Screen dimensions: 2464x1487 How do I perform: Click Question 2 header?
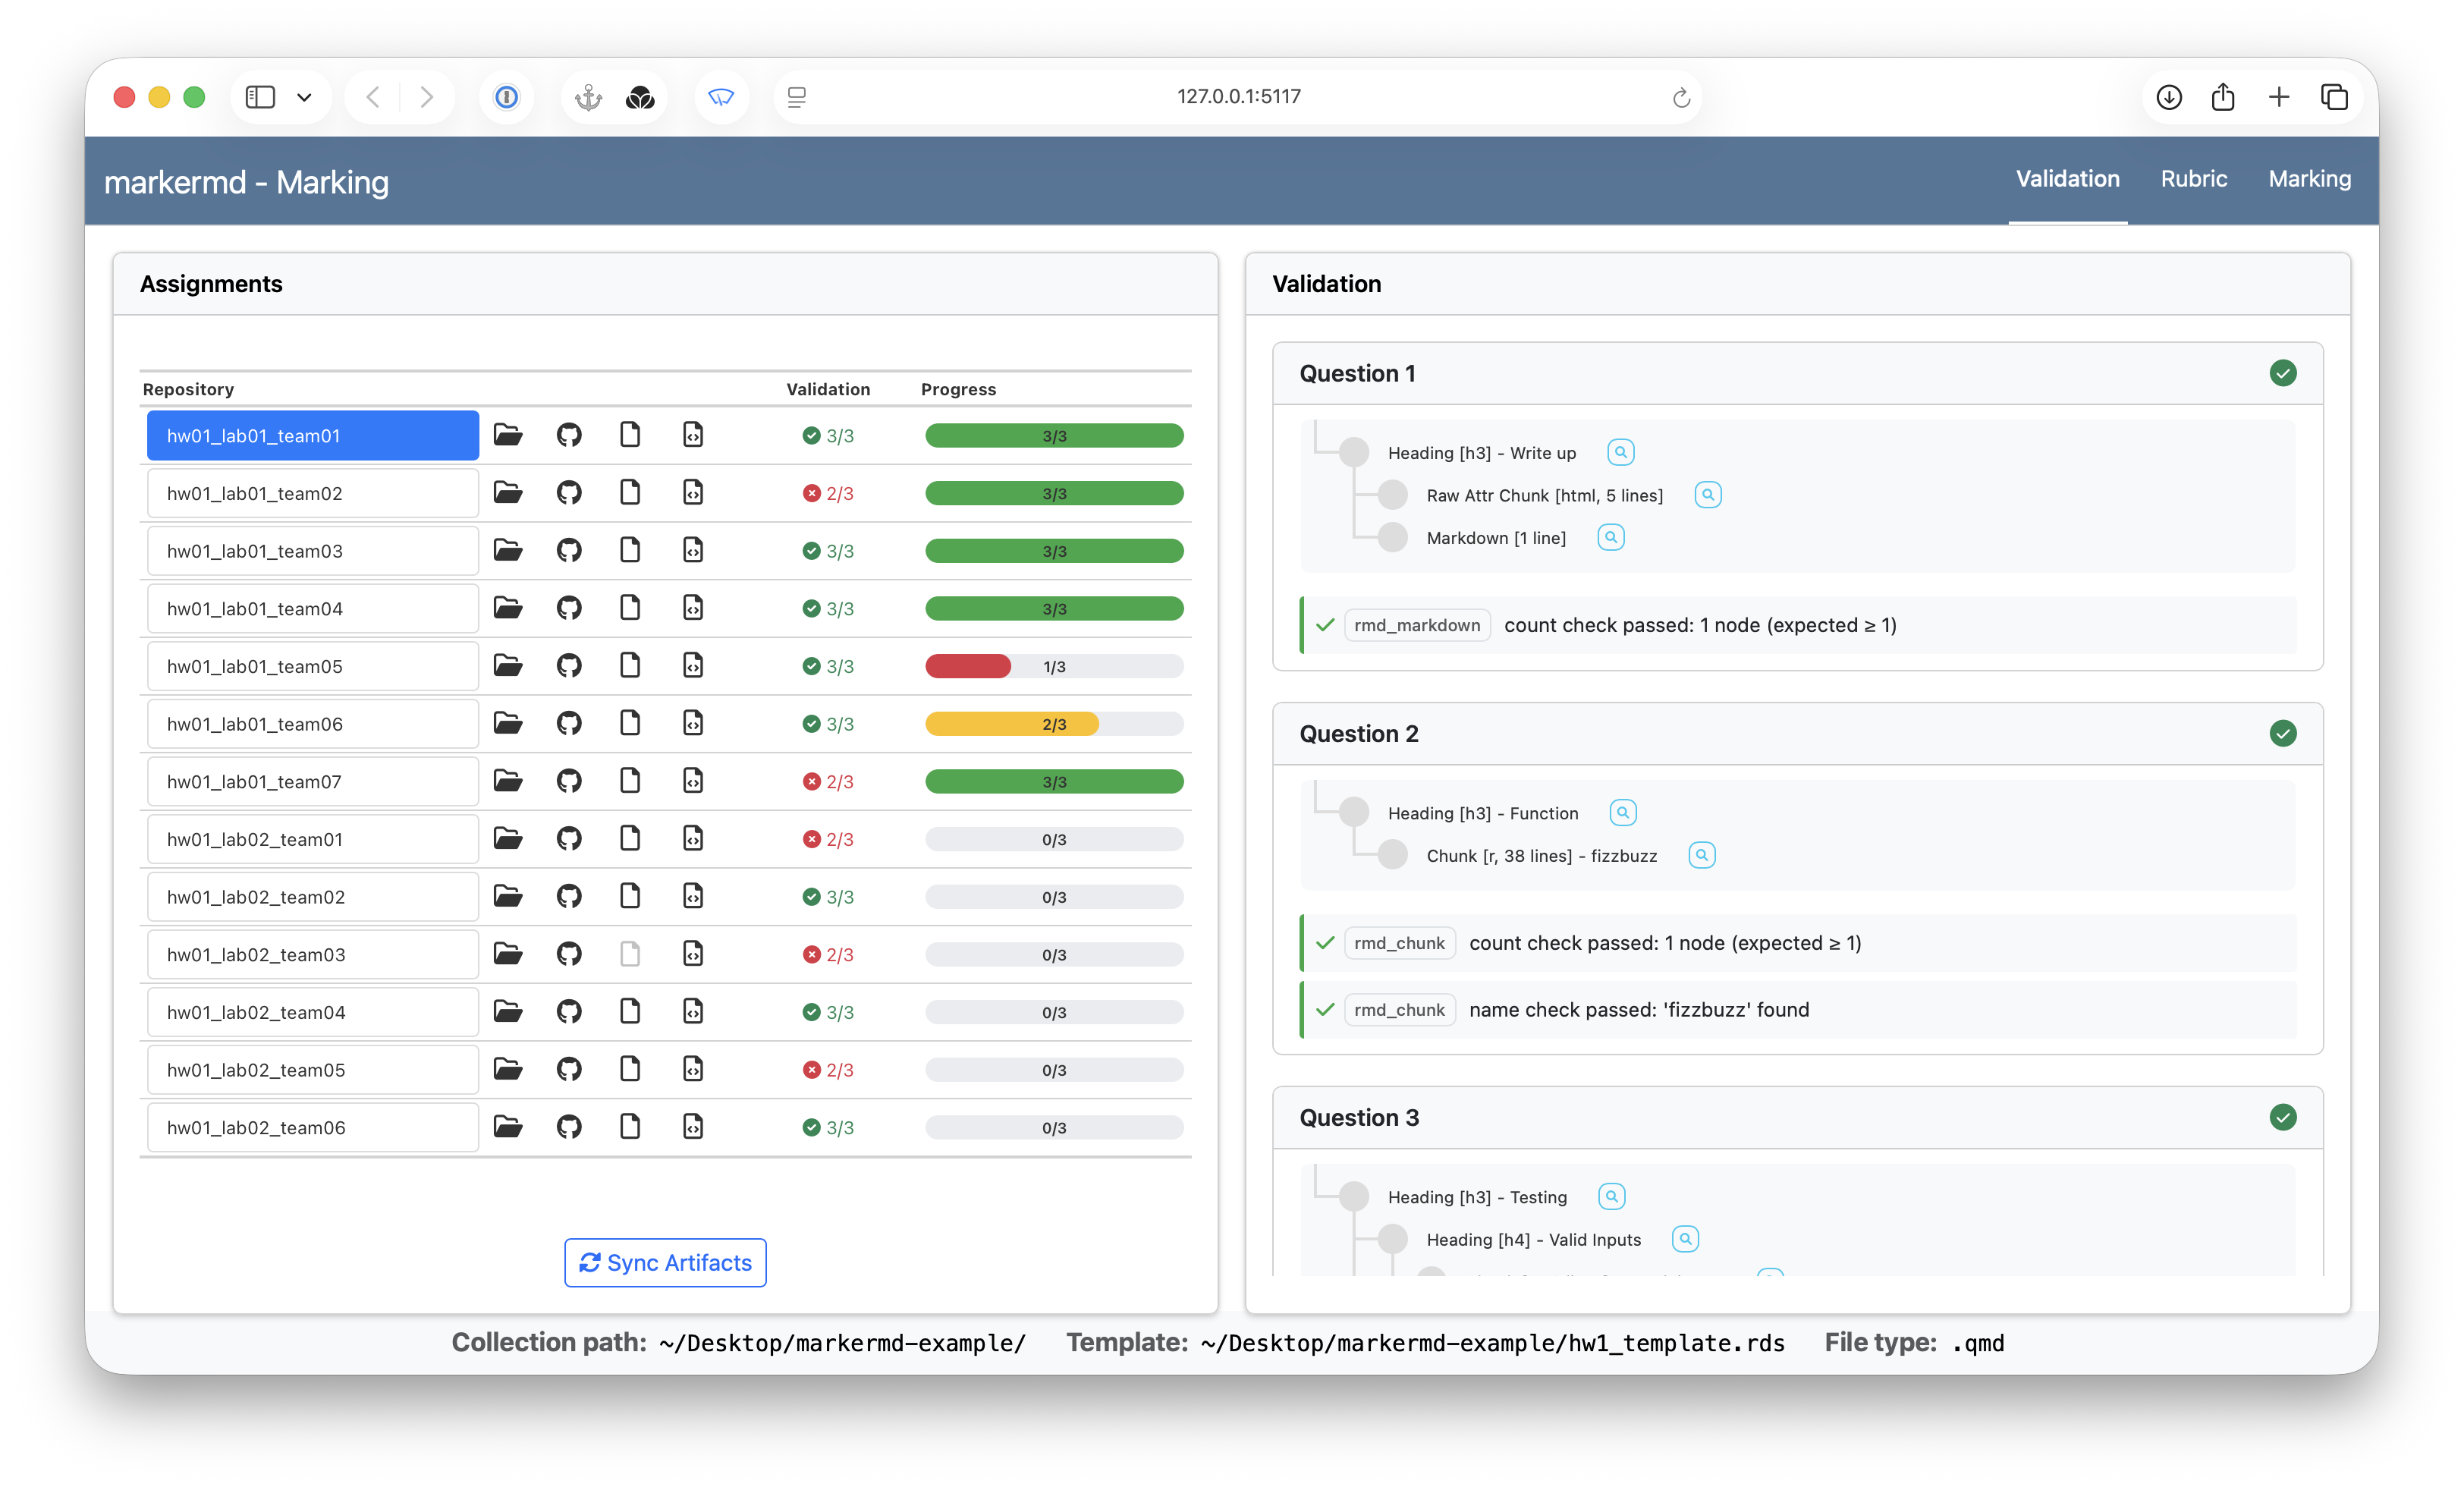click(x=1797, y=733)
